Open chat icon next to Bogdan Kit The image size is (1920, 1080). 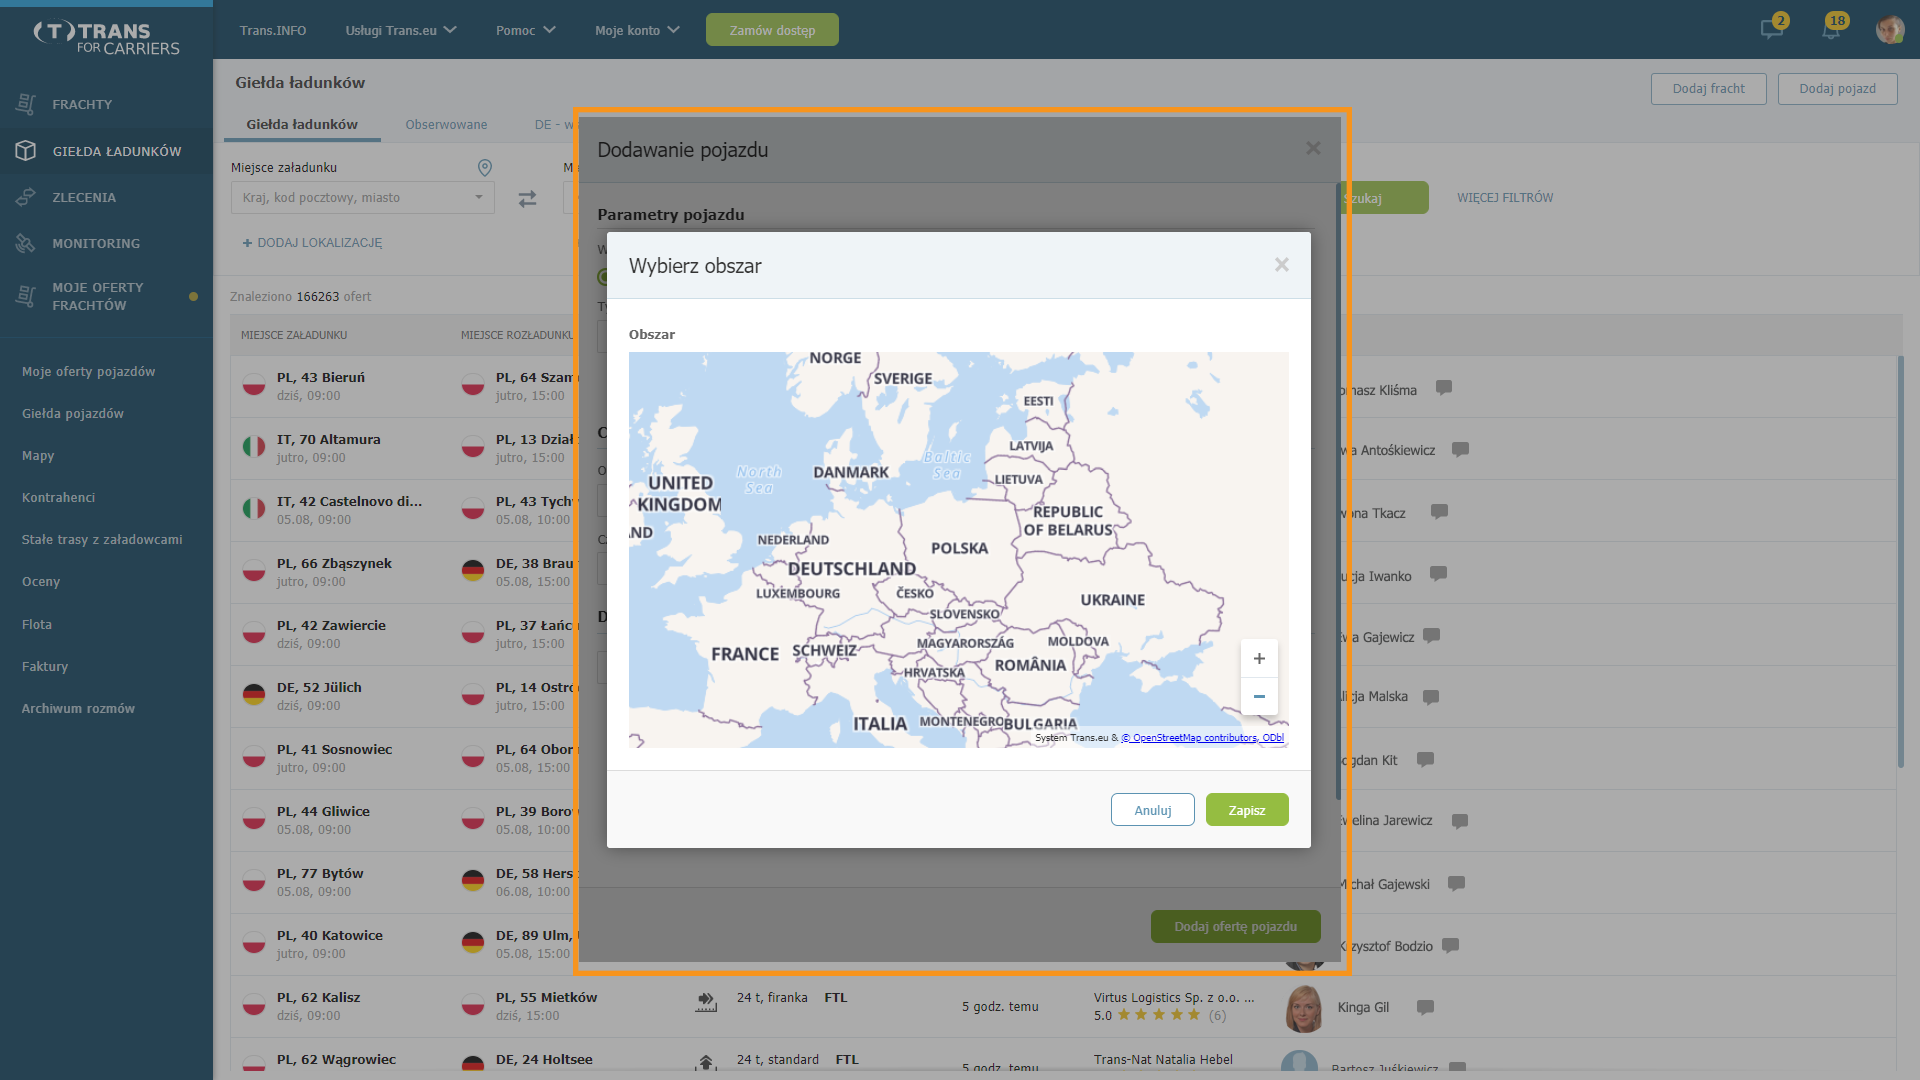[x=1425, y=759]
